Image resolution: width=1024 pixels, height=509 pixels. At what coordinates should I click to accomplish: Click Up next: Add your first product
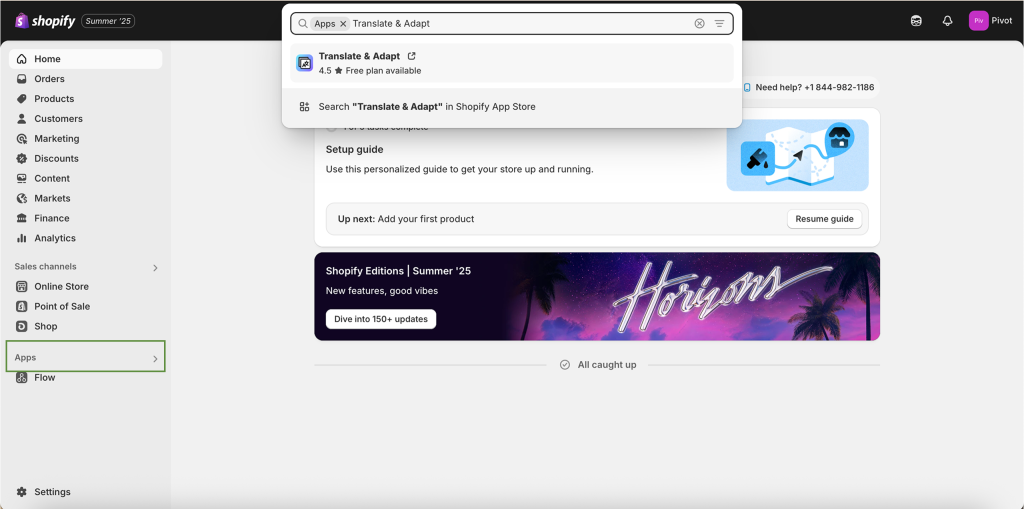pos(406,219)
